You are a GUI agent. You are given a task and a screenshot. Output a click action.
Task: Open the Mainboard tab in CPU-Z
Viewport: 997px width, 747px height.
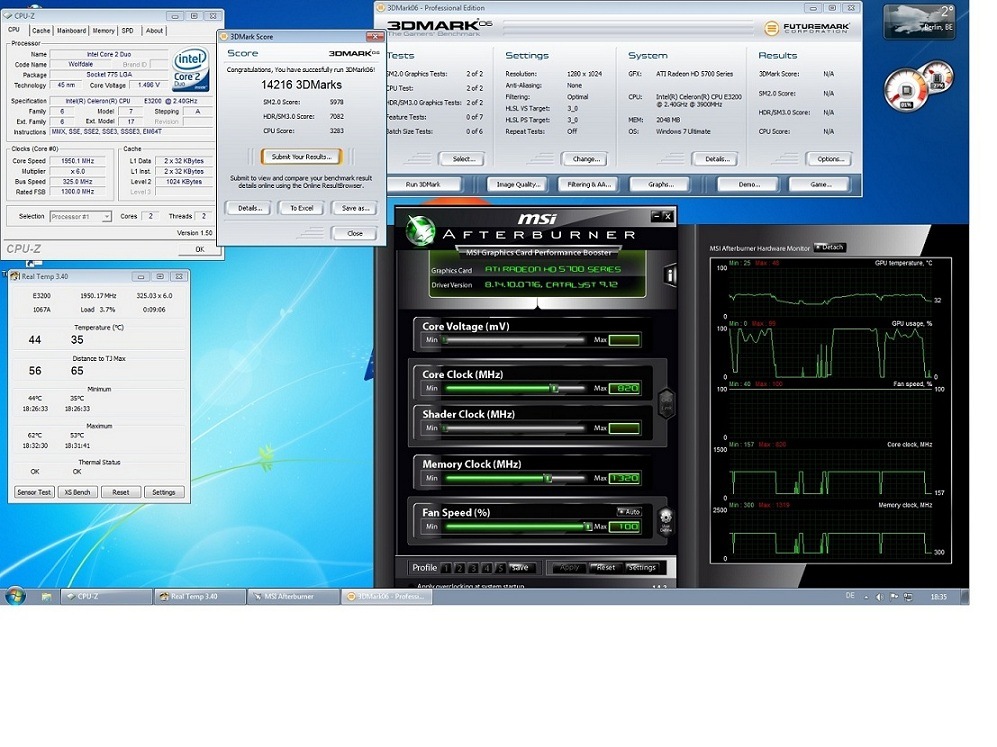(71, 31)
